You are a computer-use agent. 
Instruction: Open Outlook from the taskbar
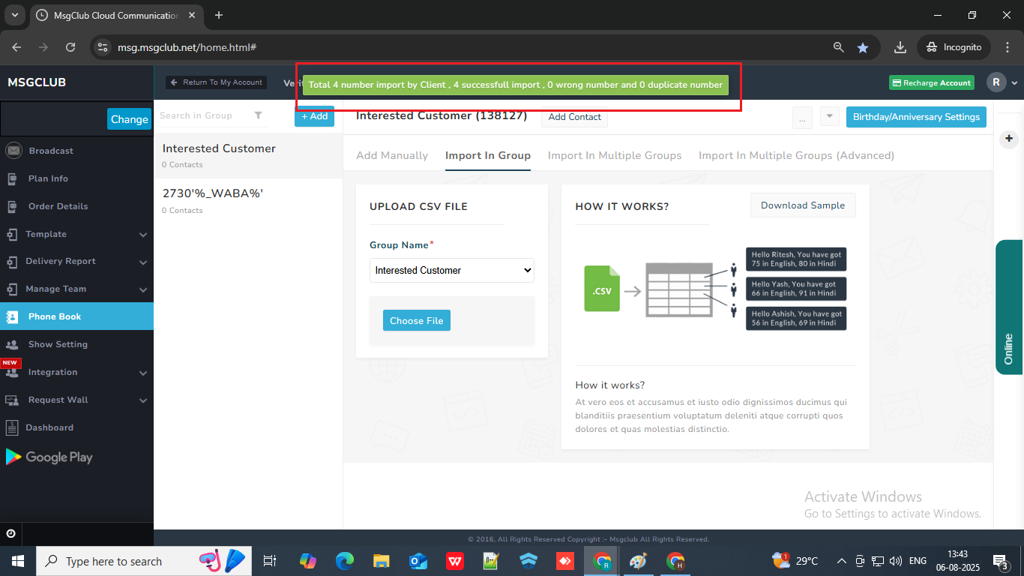pos(418,561)
